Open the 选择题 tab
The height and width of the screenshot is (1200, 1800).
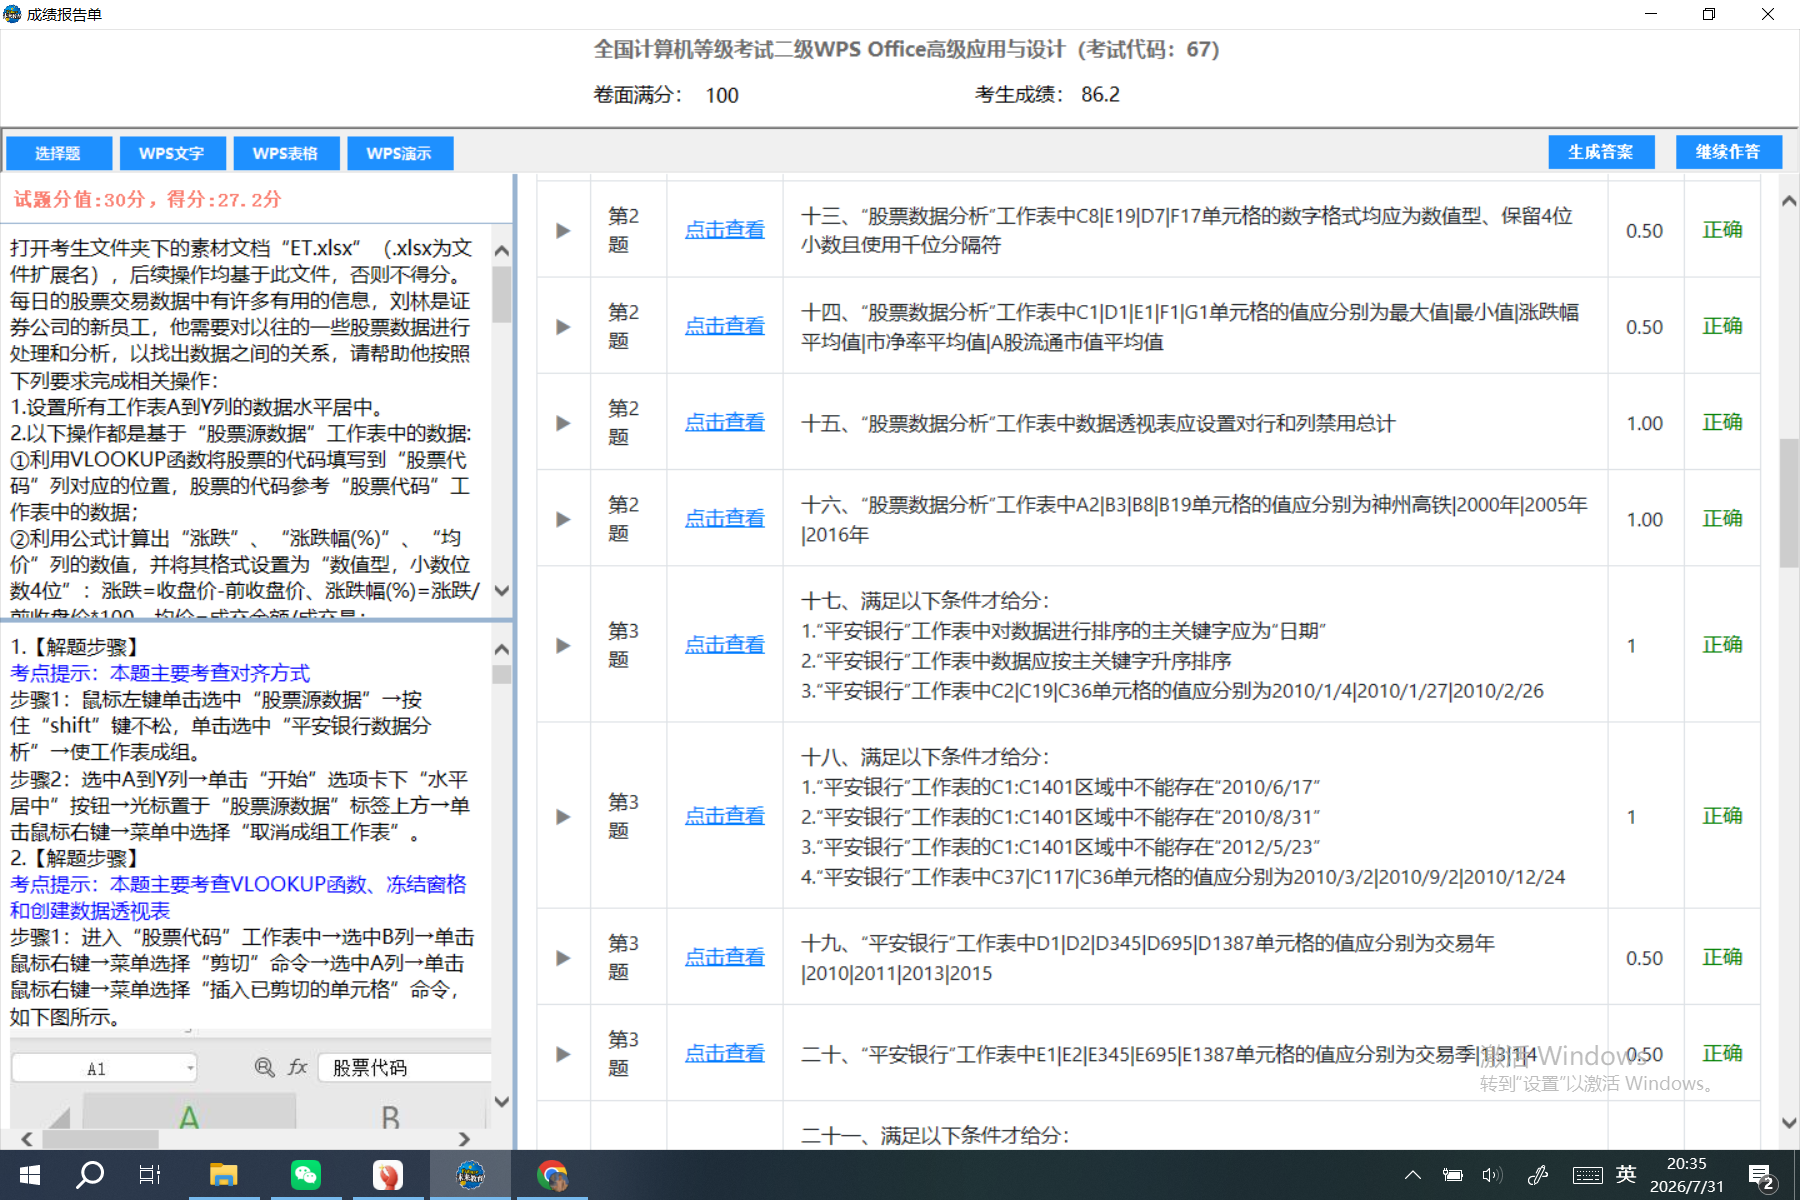58,153
